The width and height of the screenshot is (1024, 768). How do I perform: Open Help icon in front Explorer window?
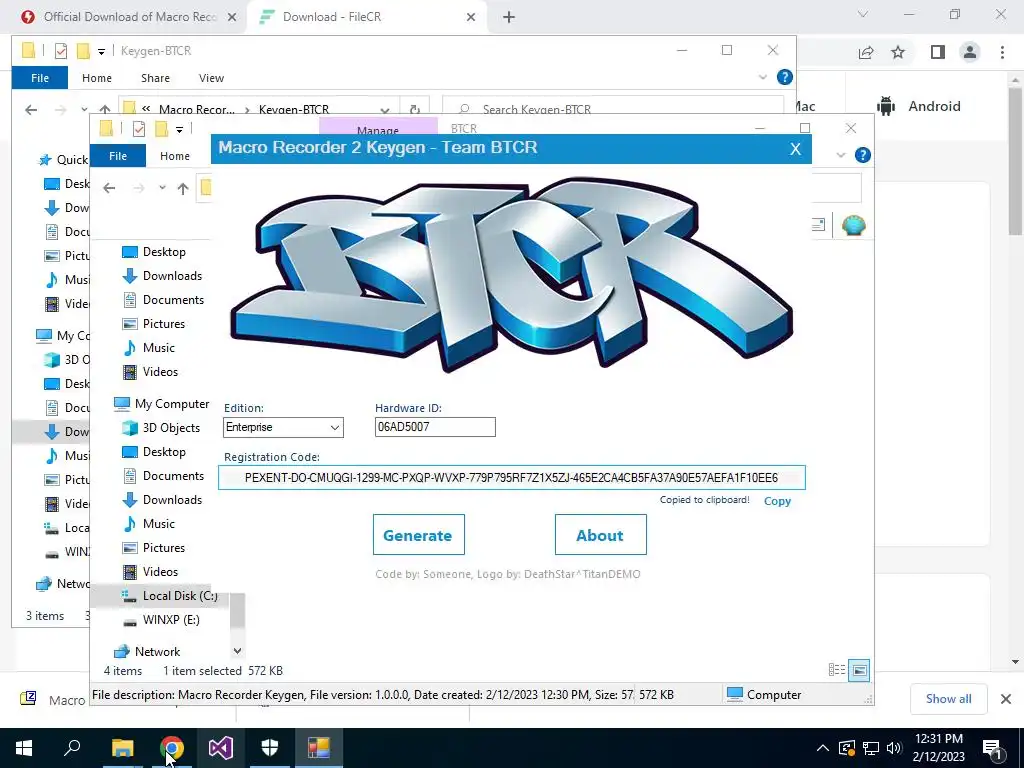click(863, 155)
